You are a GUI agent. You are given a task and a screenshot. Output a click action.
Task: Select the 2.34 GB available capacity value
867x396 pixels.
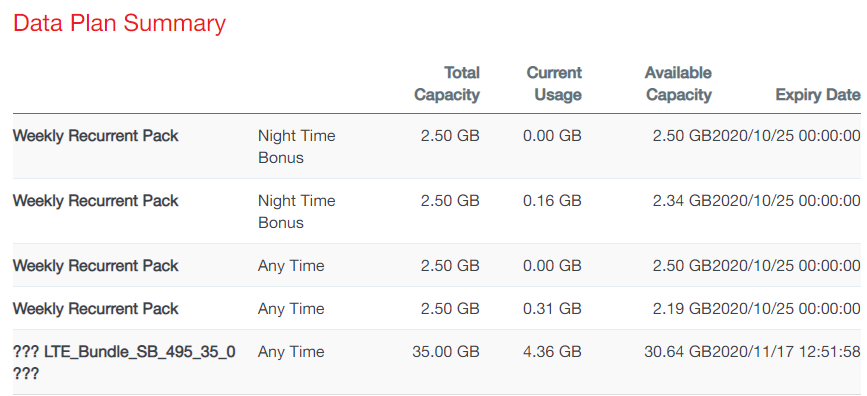pos(682,200)
